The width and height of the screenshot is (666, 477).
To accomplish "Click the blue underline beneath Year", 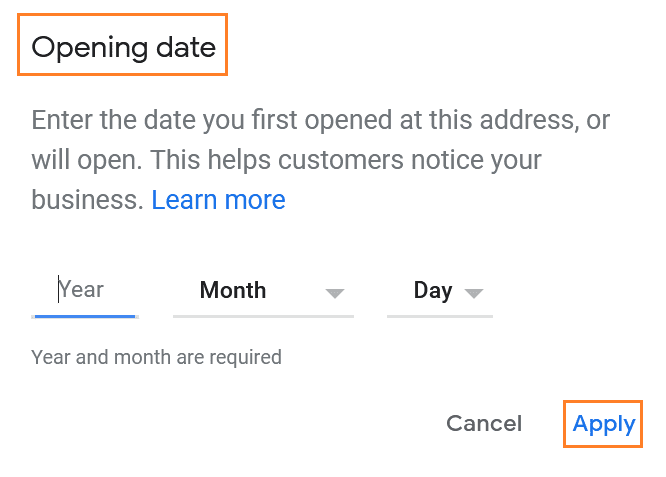I will [x=84, y=316].
